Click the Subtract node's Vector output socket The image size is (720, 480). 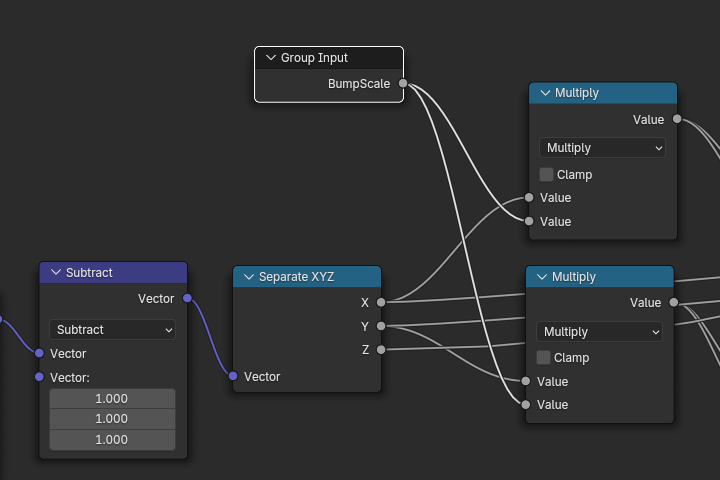187,298
